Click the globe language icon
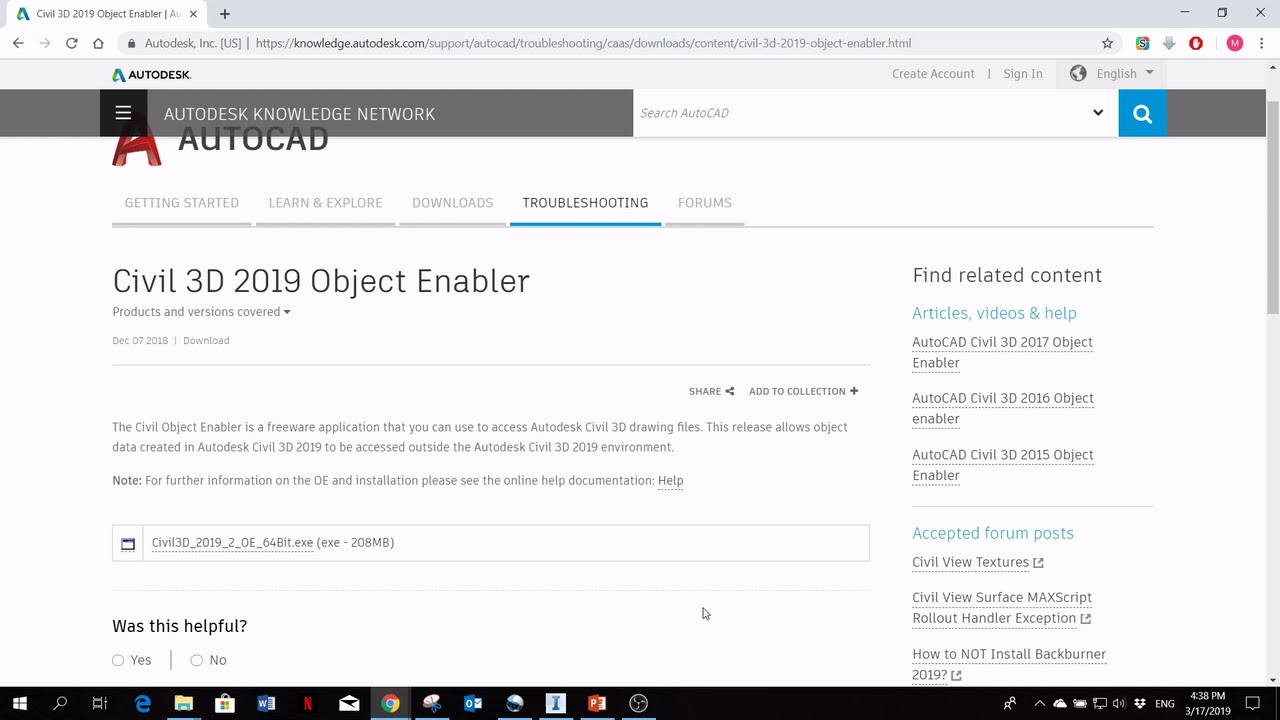The image size is (1280, 720). (x=1078, y=73)
